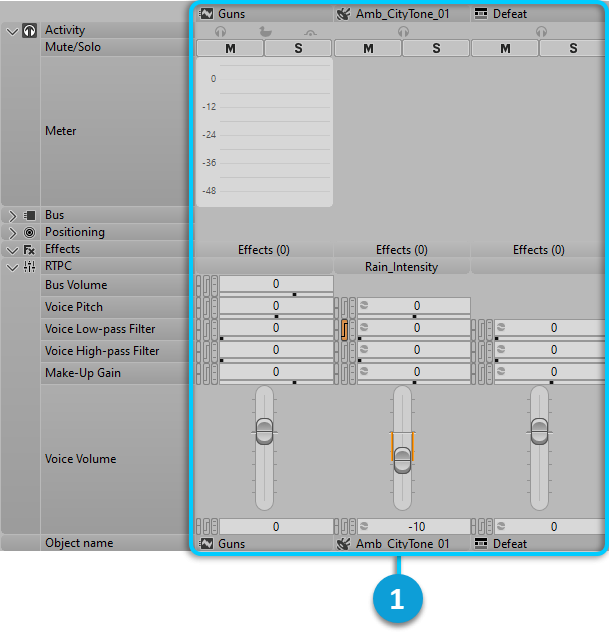Solo the Guns strip
The height and width of the screenshot is (633, 609).
coord(298,48)
